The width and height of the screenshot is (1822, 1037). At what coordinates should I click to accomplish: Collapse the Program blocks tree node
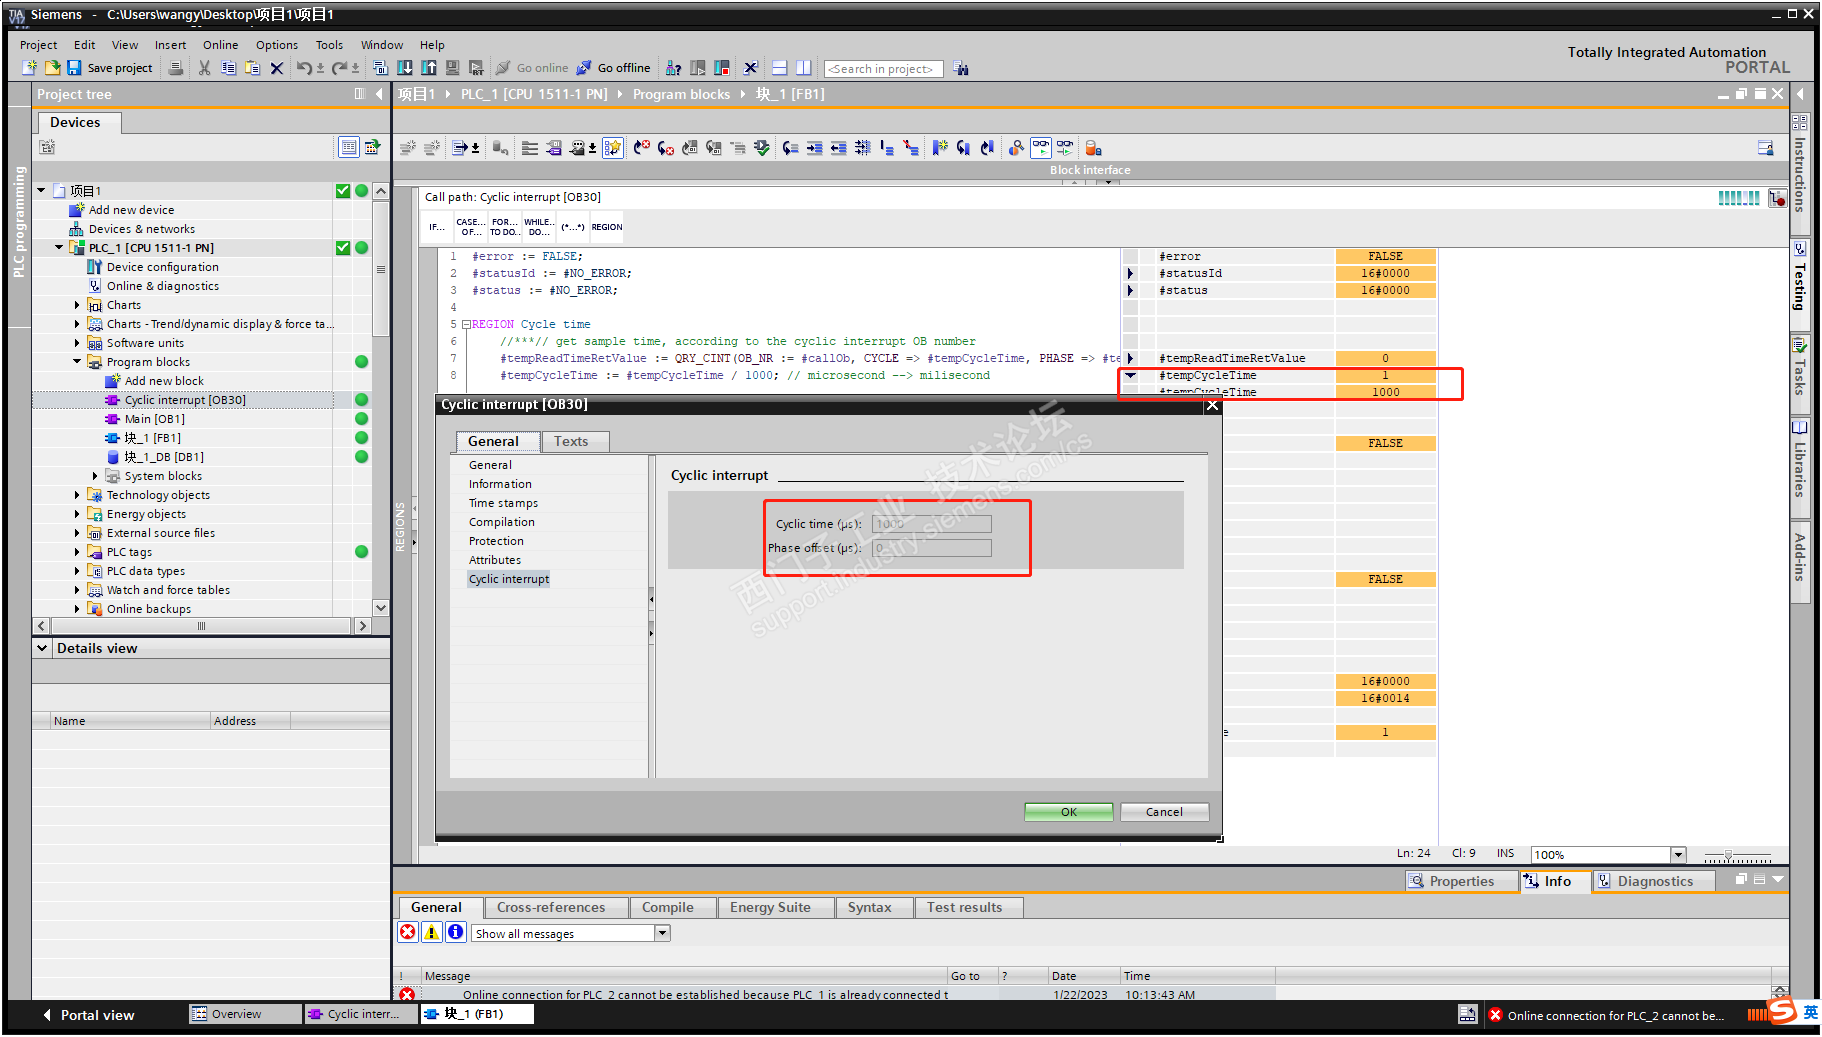pyautogui.click(x=77, y=362)
